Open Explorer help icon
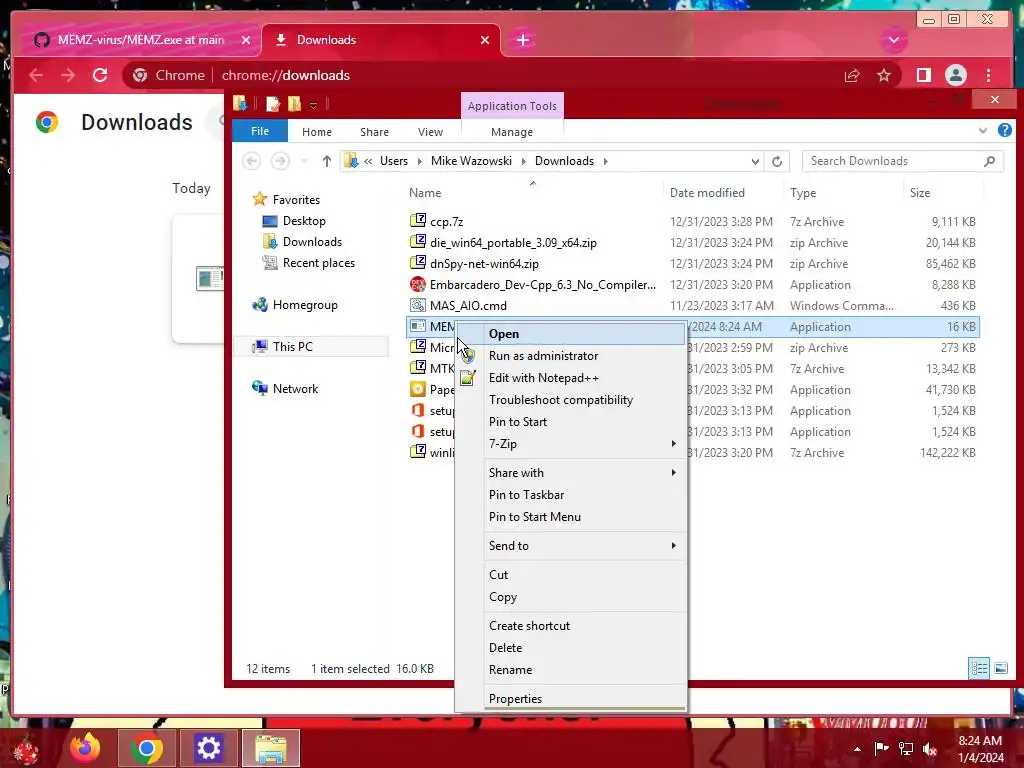The image size is (1024, 768). [1005, 131]
